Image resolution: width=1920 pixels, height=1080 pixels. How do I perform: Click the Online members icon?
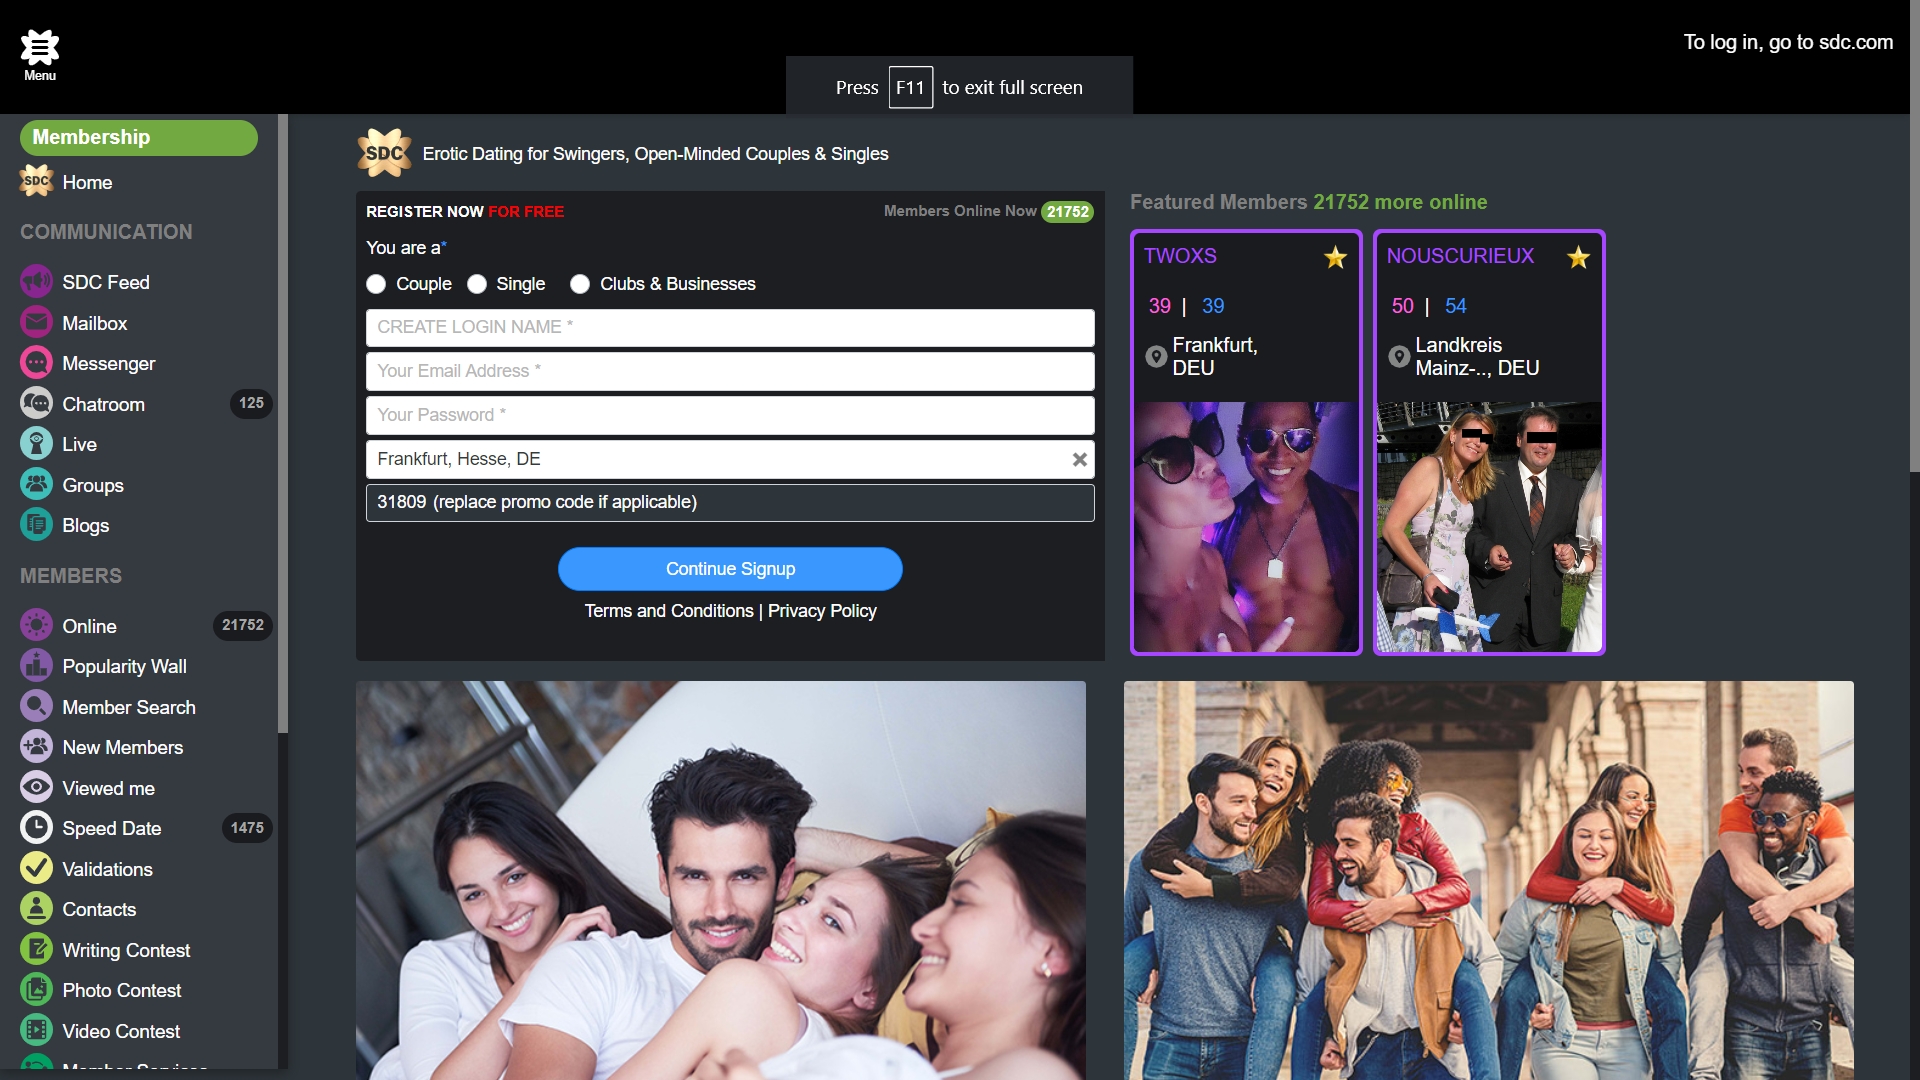point(37,626)
